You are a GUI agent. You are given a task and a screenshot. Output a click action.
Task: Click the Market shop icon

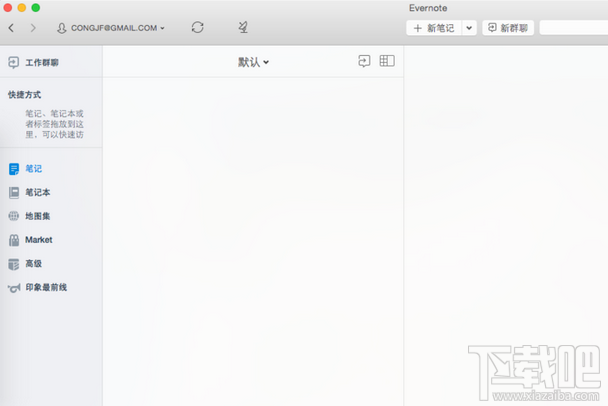click(x=14, y=240)
